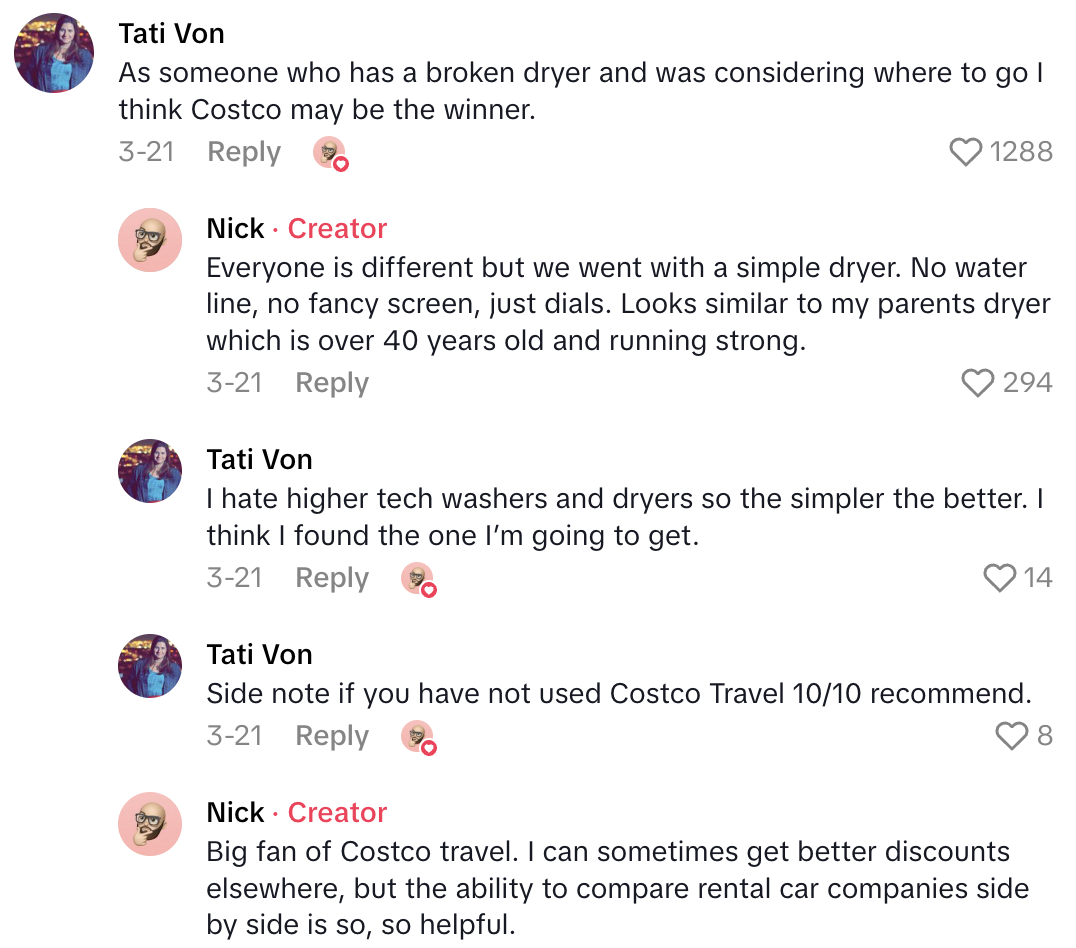This screenshot has height=948, width=1076.
Task: Open Tati Von's avatar on top comment
Action: point(54,53)
